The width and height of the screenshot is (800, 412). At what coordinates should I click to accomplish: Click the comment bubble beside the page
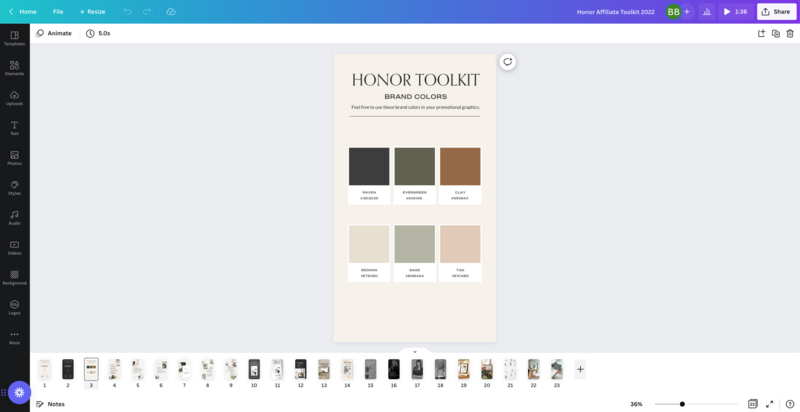click(x=507, y=62)
